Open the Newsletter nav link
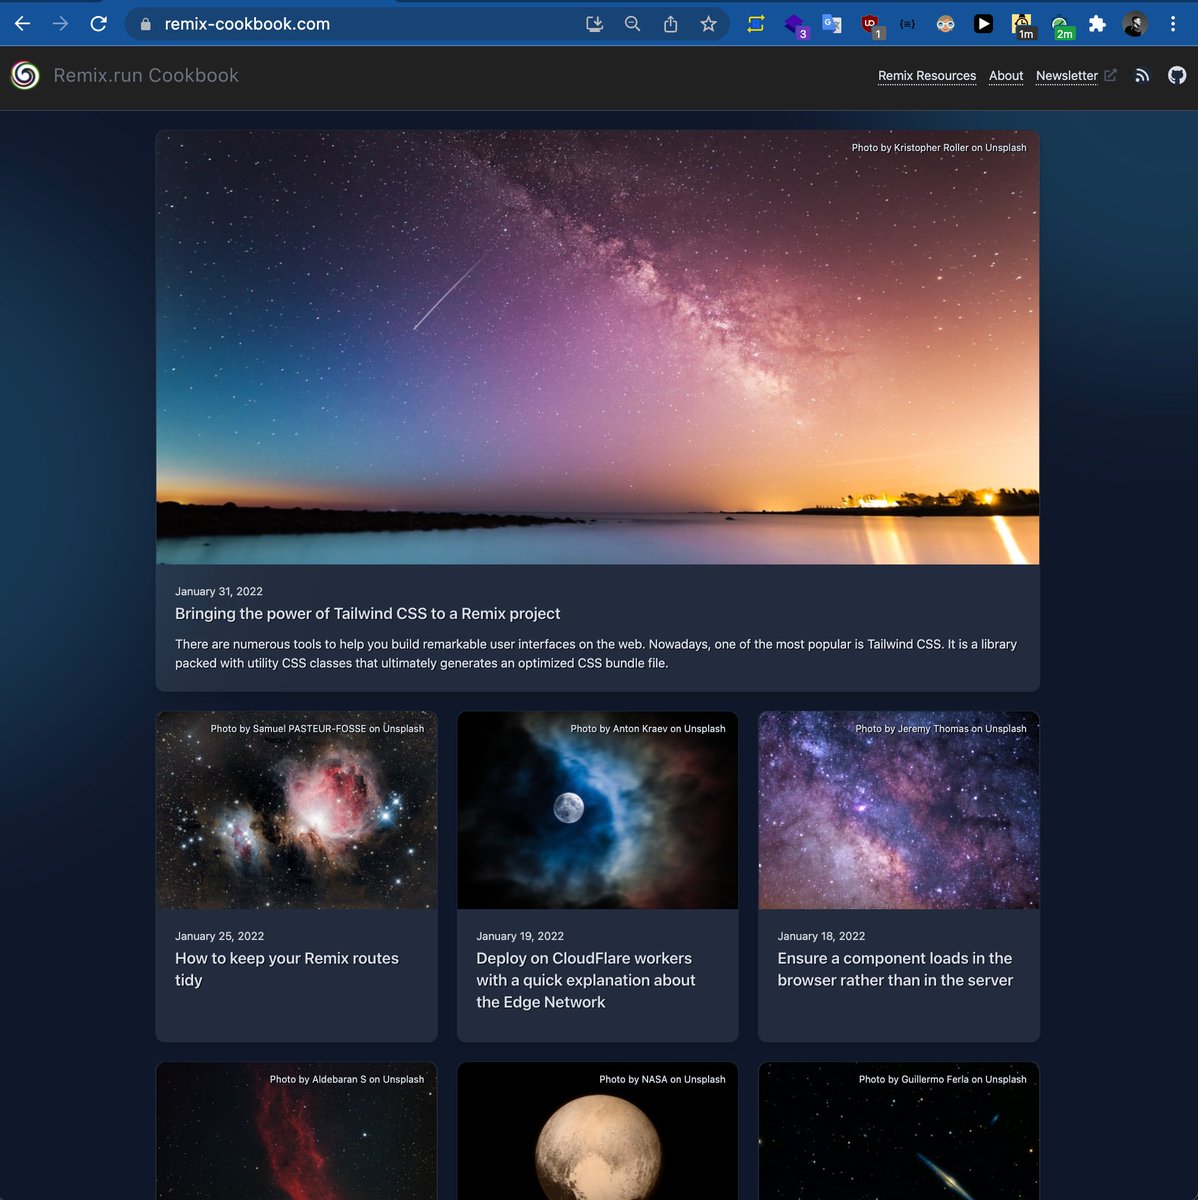This screenshot has height=1200, width=1198. click(1067, 76)
